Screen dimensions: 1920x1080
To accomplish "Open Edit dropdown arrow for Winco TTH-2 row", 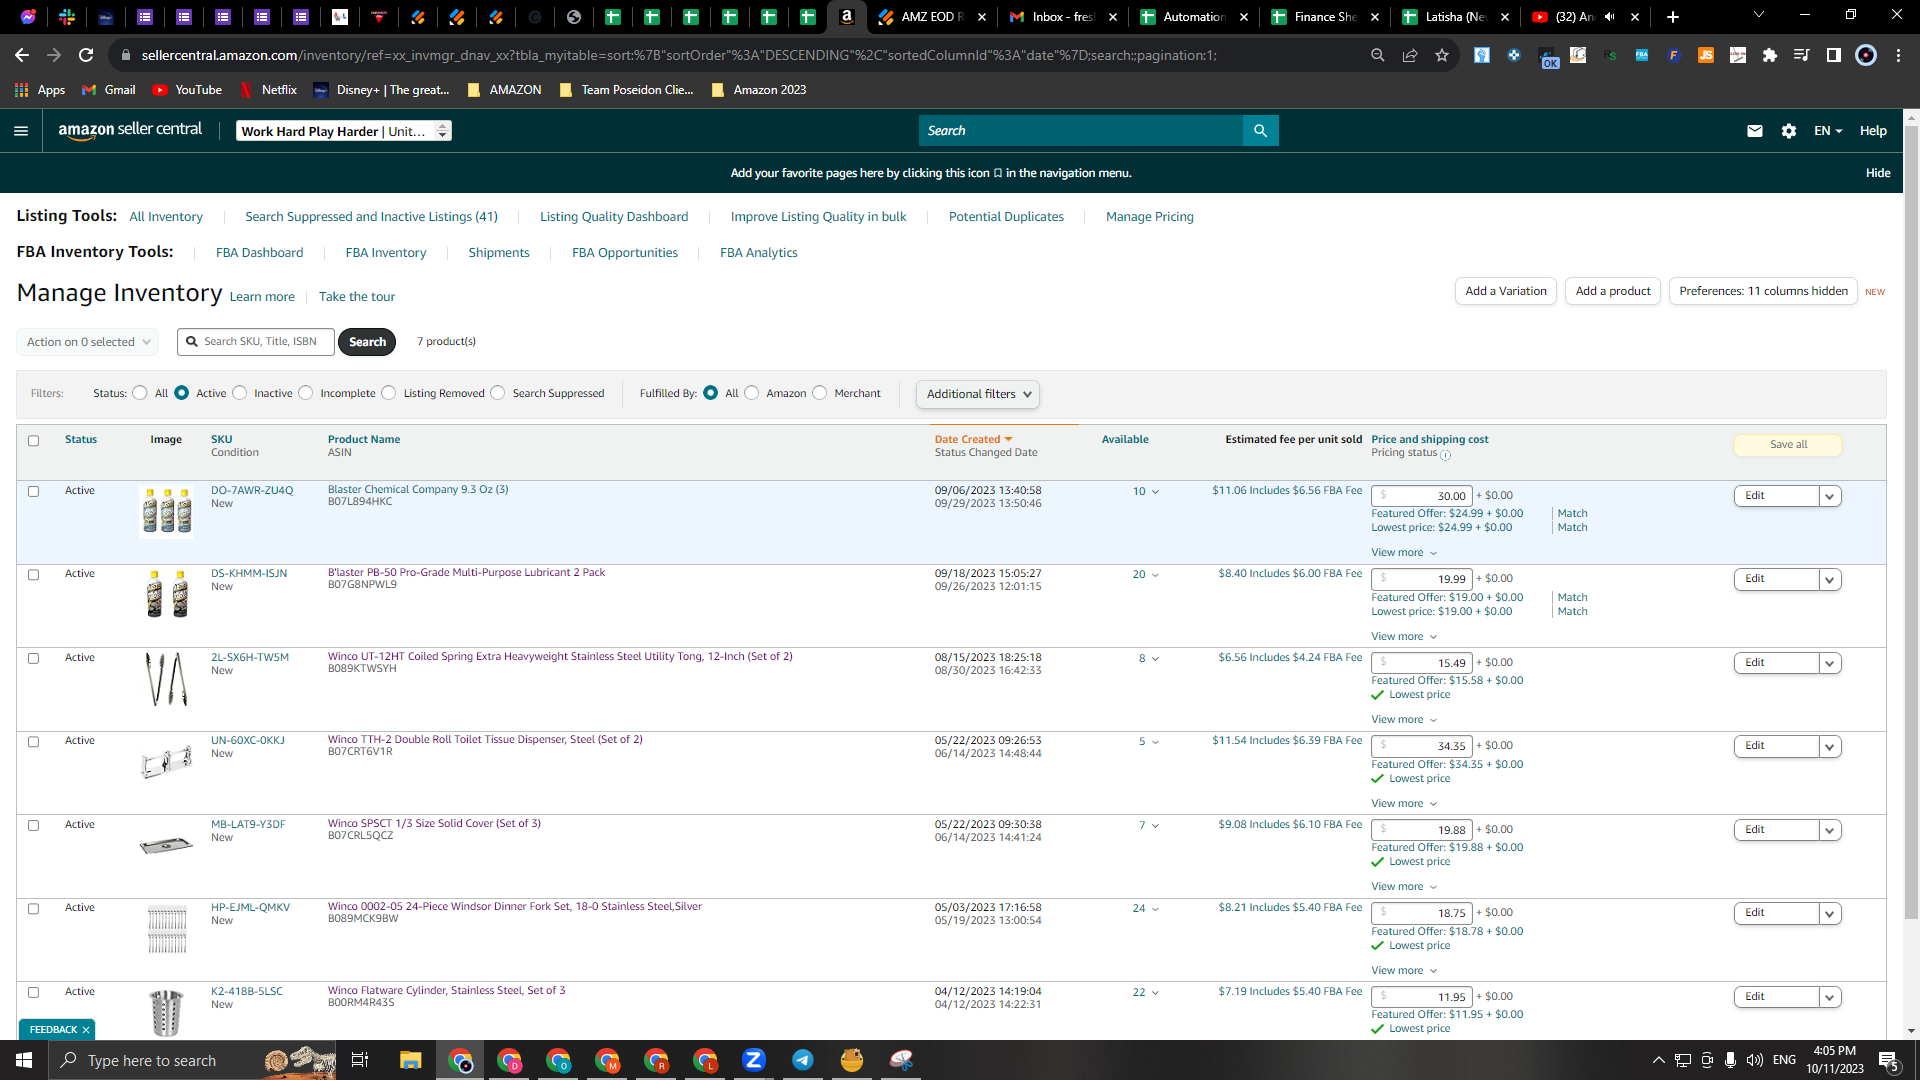I will click(x=1830, y=746).
